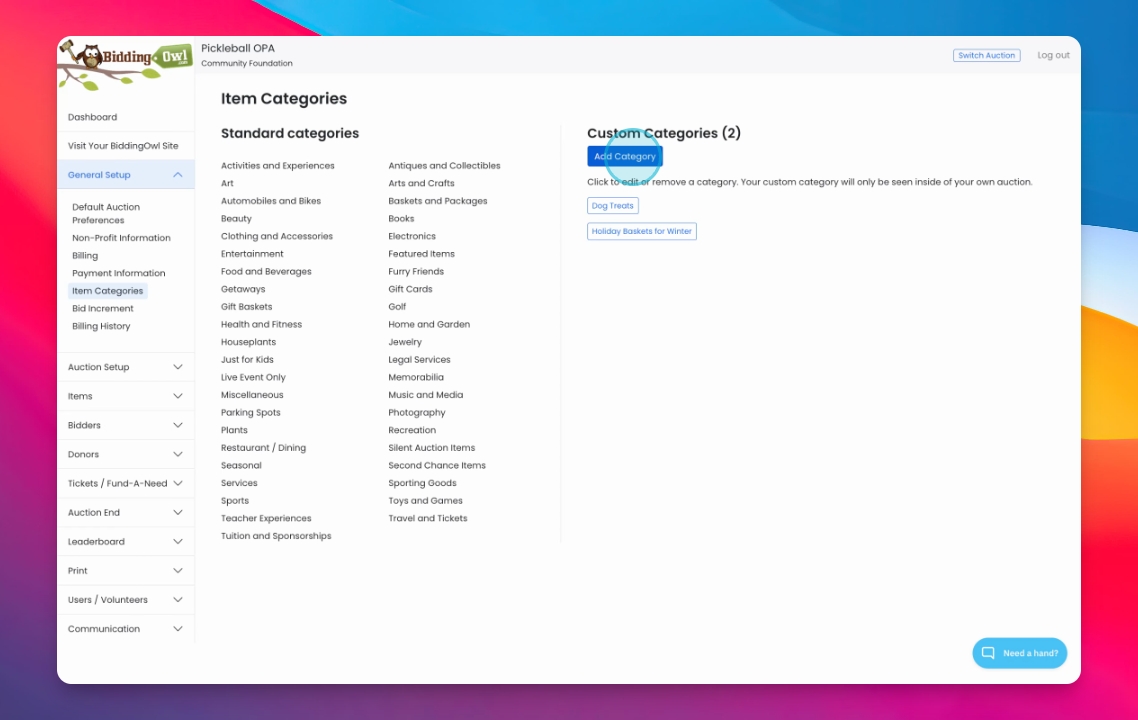Click Arts and Crafts category
Image resolution: width=1138 pixels, height=720 pixels.
(x=421, y=183)
